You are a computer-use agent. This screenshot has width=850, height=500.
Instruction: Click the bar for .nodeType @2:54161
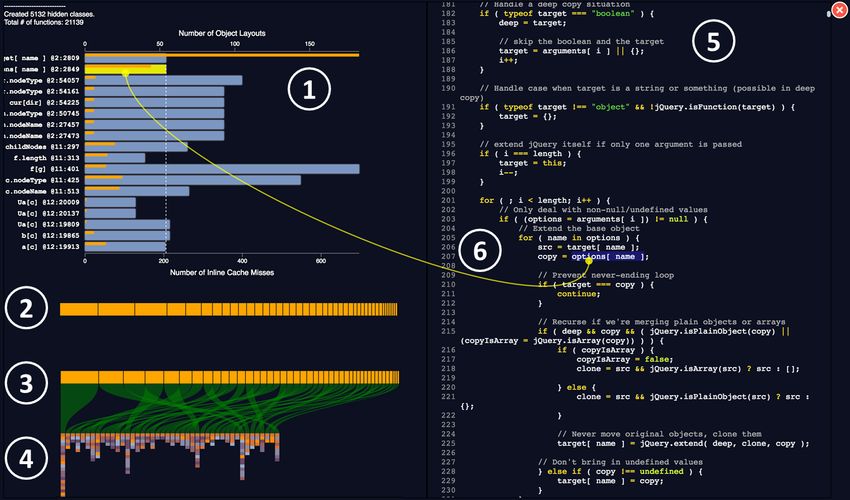click(x=154, y=92)
